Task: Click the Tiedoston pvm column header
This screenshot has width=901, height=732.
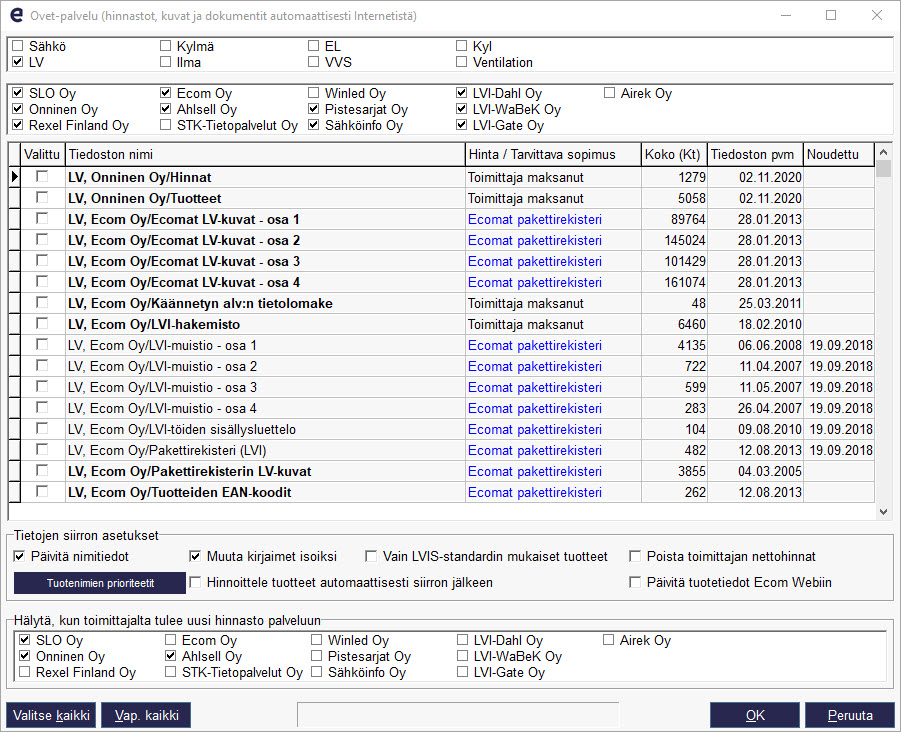Action: click(x=755, y=155)
